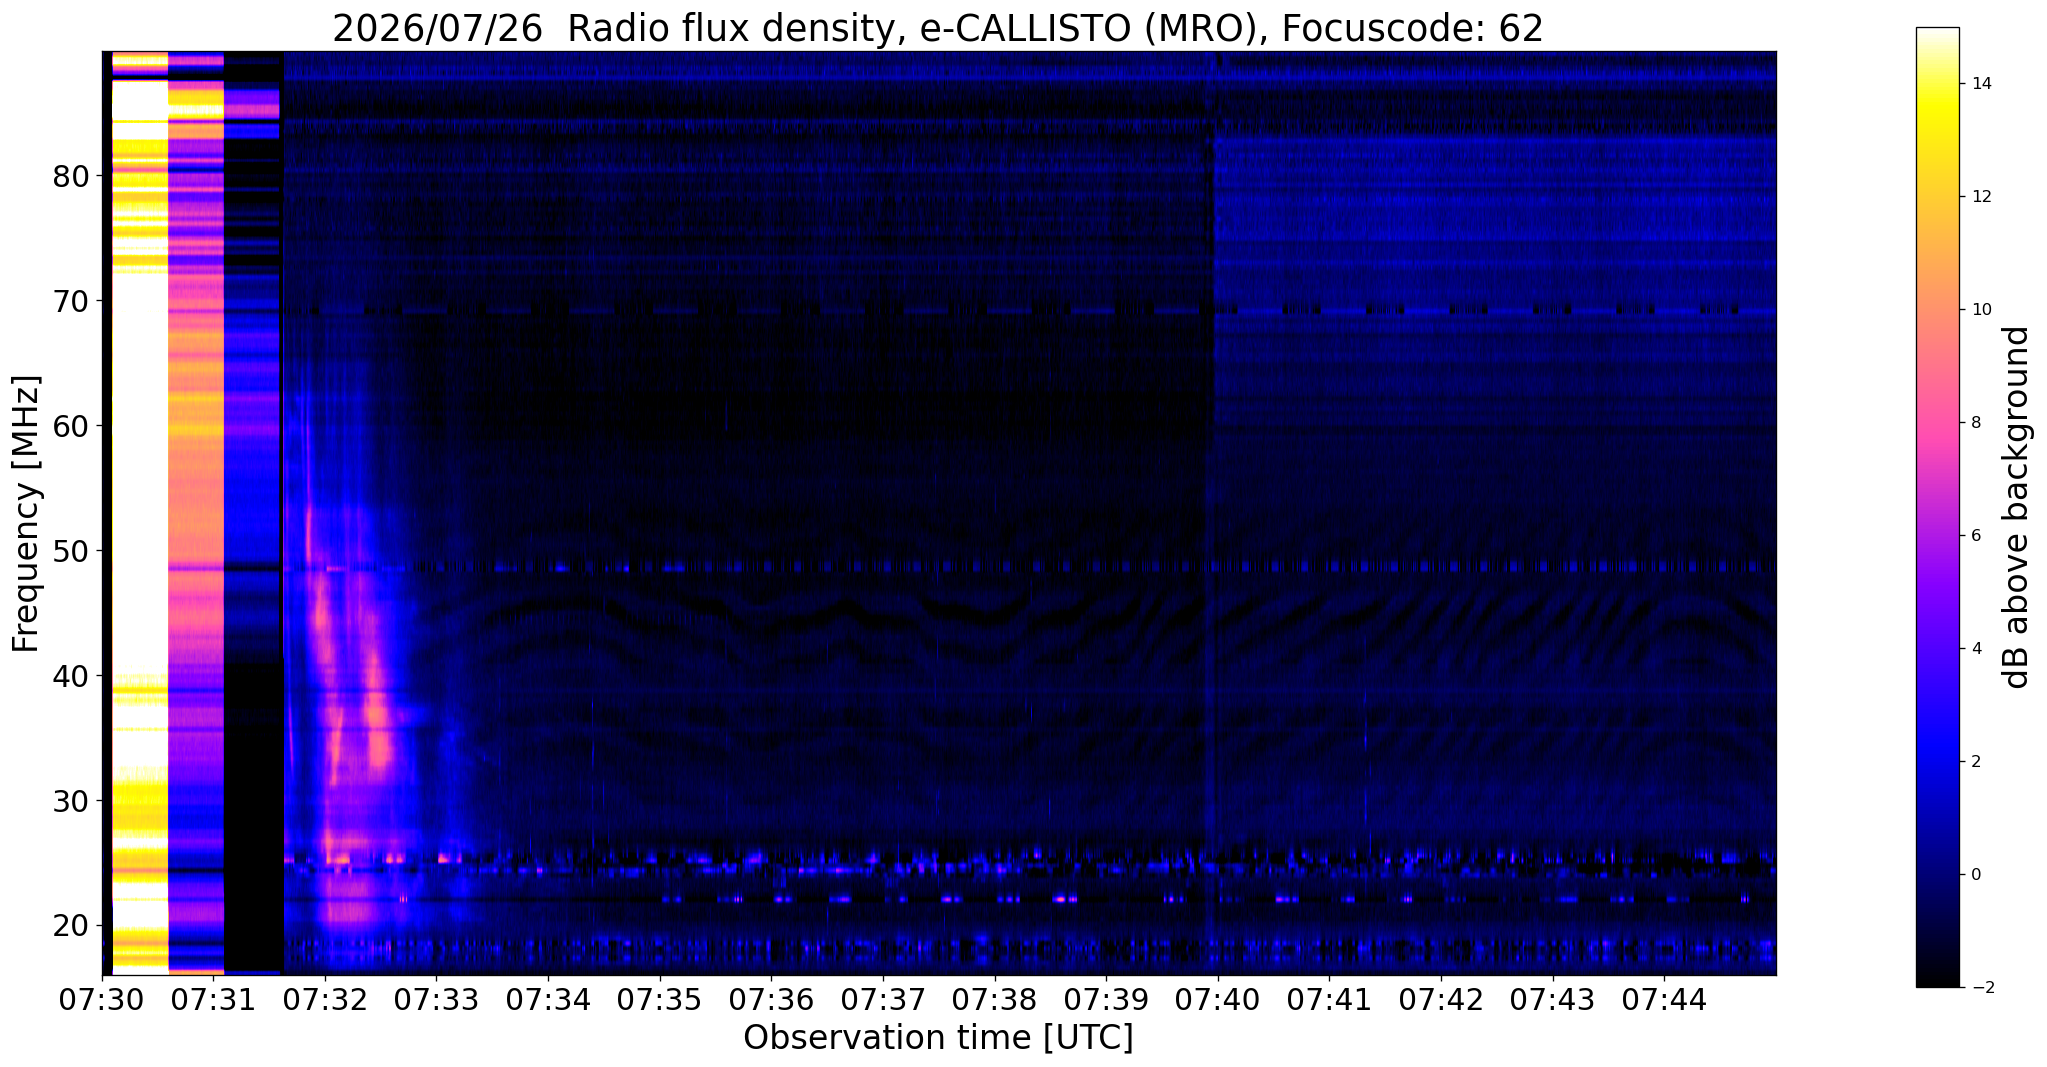
Task: Click the 07:32 time axis label
Action: pyautogui.click(x=325, y=1000)
